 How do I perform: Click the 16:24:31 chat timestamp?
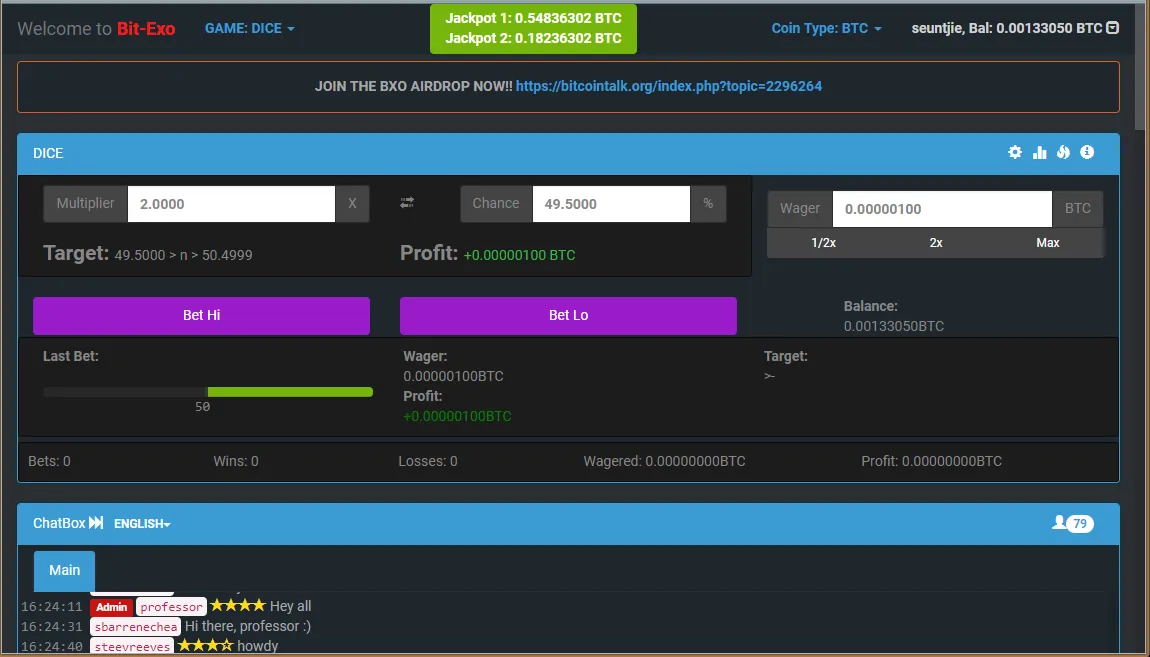[x=51, y=627]
